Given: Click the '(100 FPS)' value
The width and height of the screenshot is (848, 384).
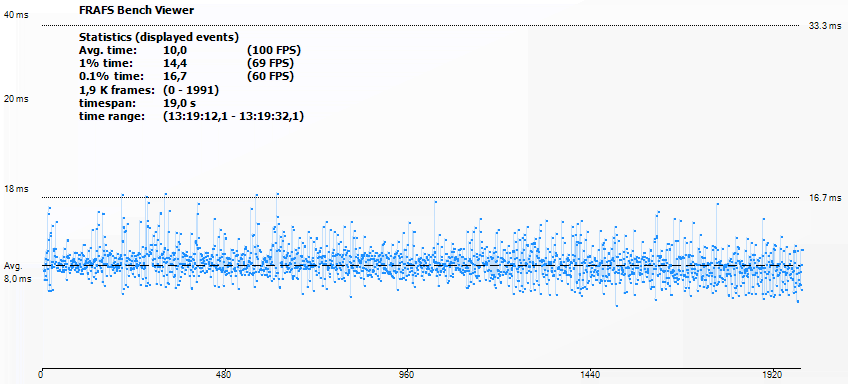Looking at the screenshot, I should point(274,50).
